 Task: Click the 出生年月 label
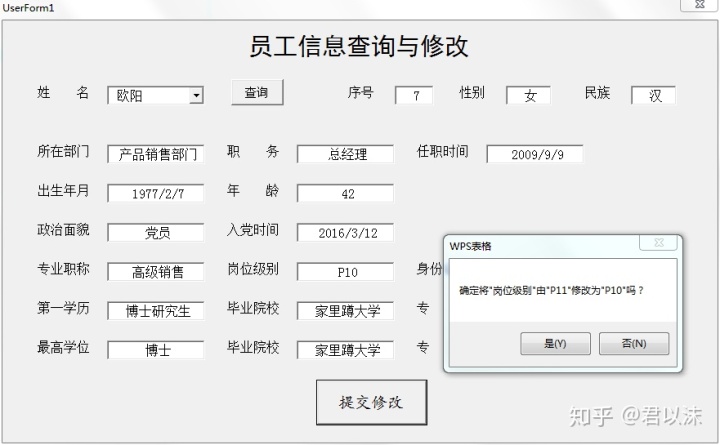coord(63,190)
